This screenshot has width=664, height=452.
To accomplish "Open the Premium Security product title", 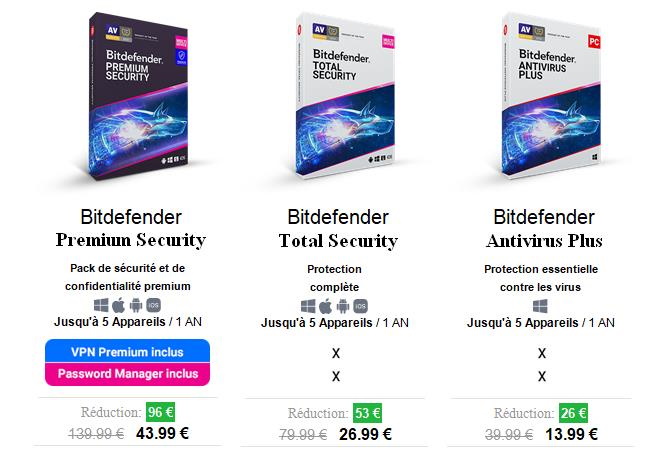I will point(131,240).
